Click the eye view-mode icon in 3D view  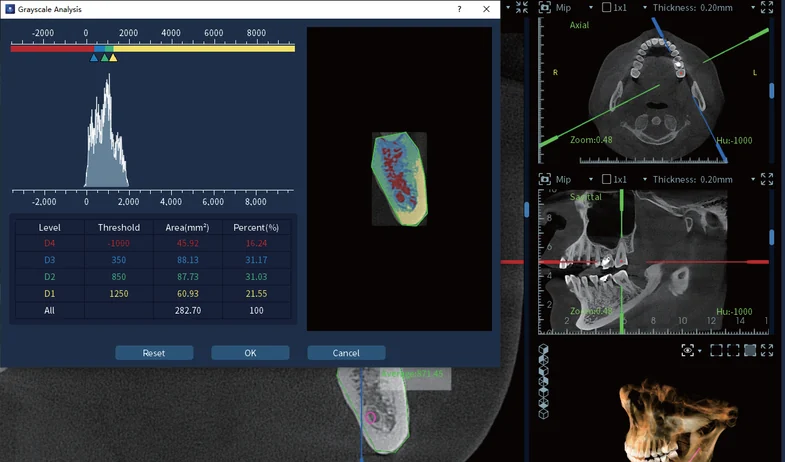(688, 350)
